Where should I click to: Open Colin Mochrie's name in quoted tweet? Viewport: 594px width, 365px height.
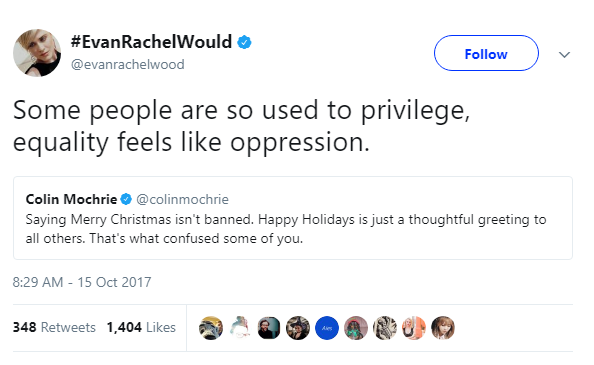pos(71,199)
